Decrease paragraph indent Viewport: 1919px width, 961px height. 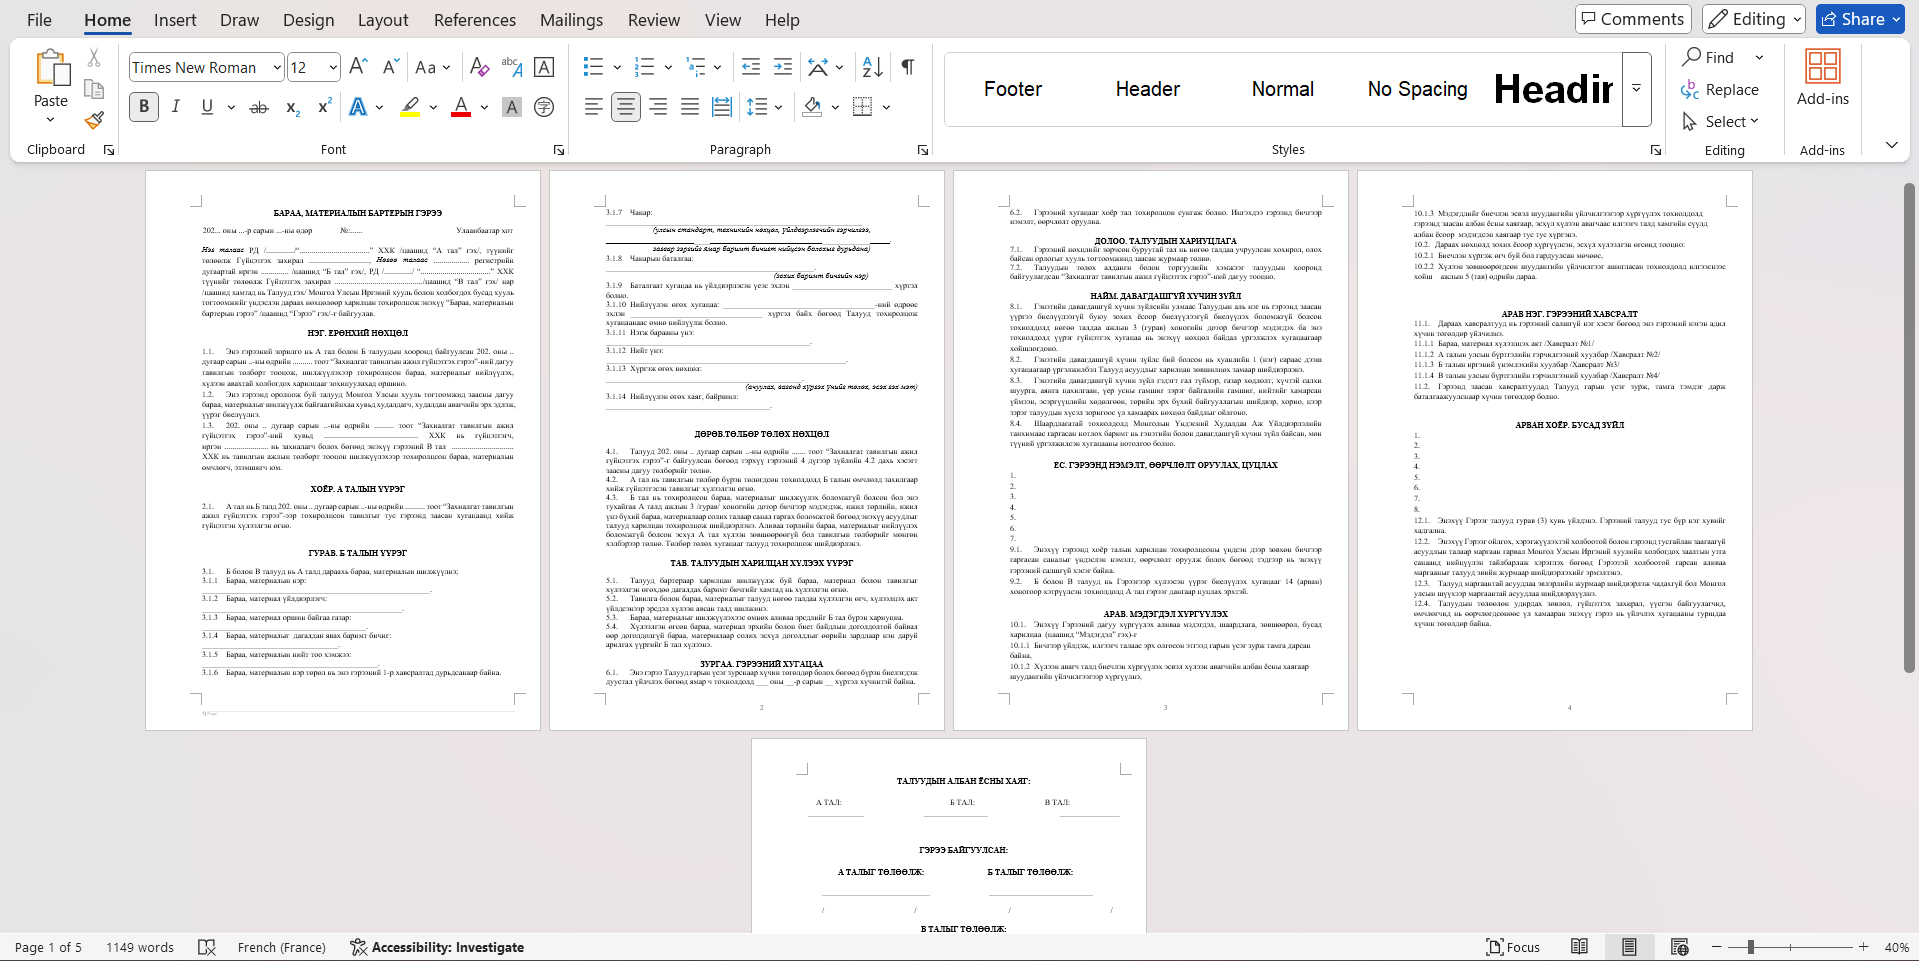point(751,67)
